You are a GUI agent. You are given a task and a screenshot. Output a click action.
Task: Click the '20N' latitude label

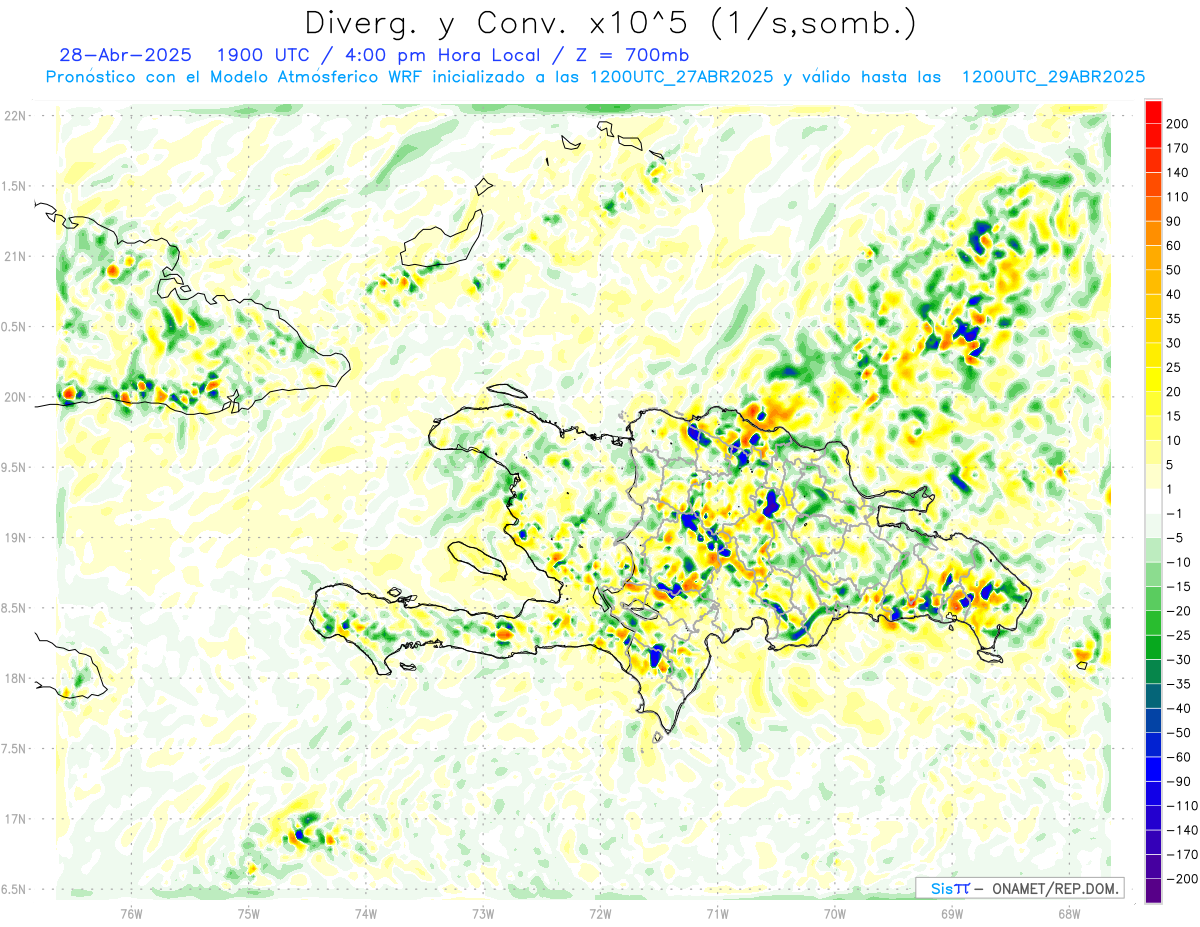14,397
